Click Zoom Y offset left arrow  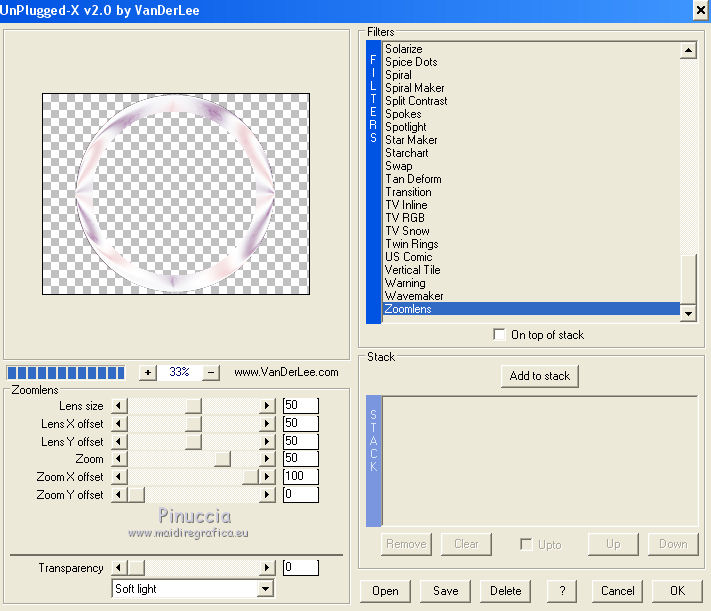point(119,495)
